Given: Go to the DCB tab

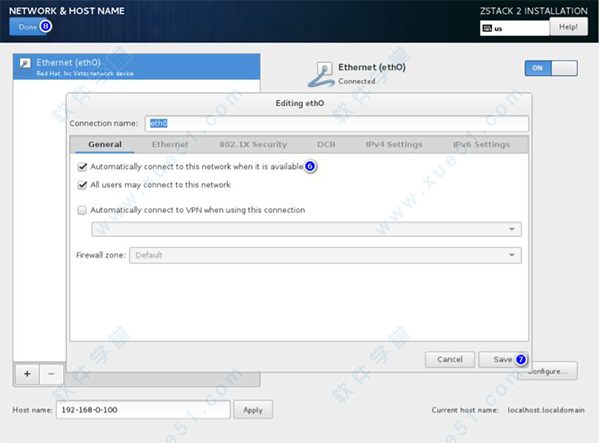Looking at the screenshot, I should [327, 144].
